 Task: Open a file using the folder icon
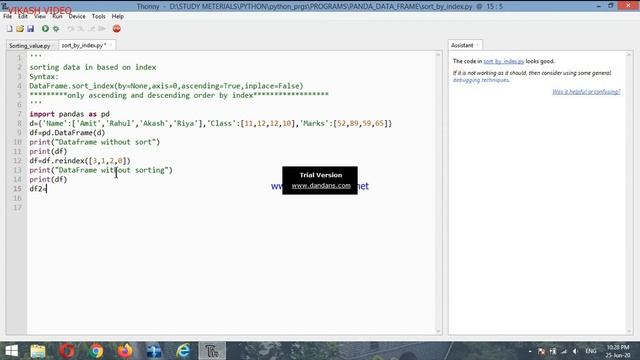point(20,29)
